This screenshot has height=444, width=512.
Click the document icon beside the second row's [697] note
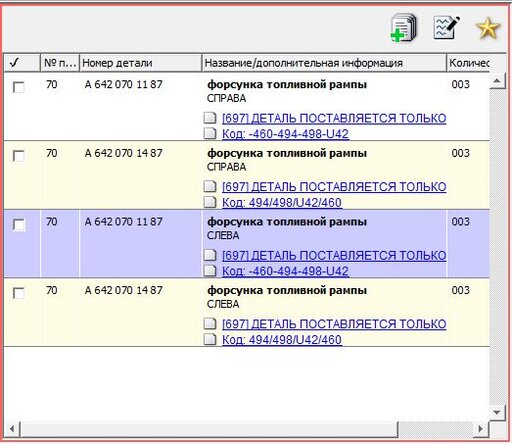tap(210, 186)
